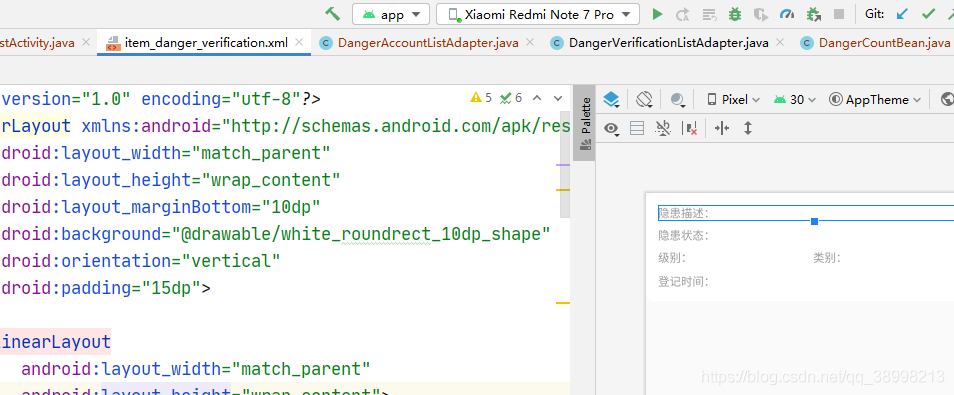Screen dimensions: 954x395
Task: Close the stActivity.java tab on the left
Action: 86,43
